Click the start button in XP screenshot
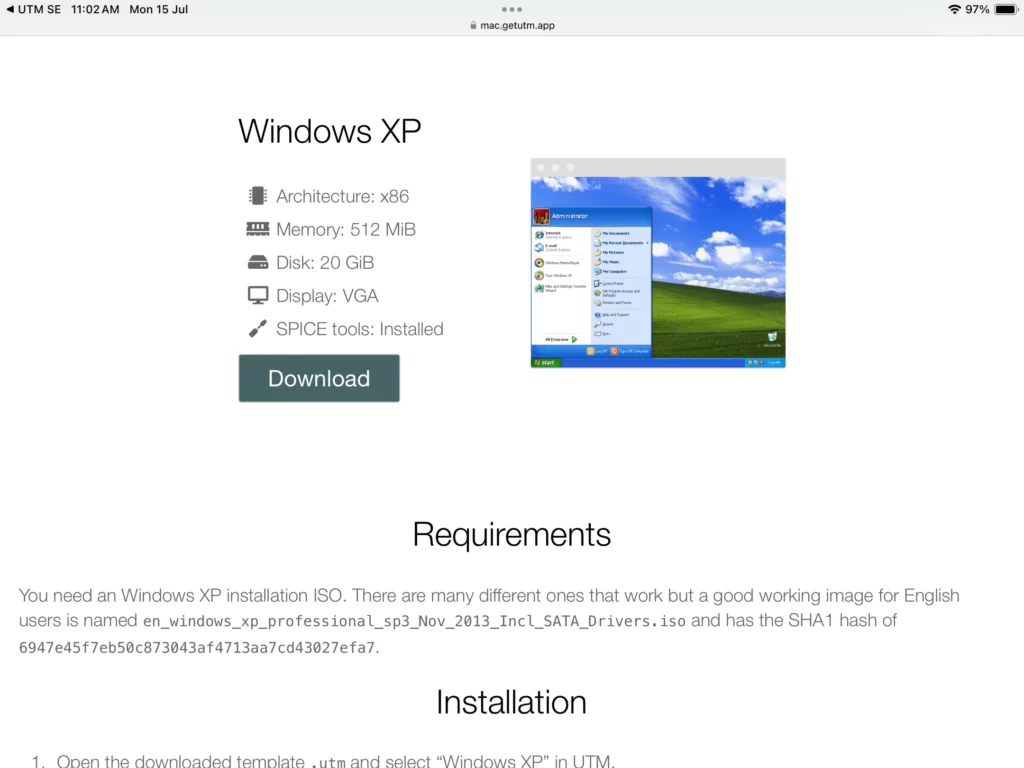 pyautogui.click(x=545, y=362)
